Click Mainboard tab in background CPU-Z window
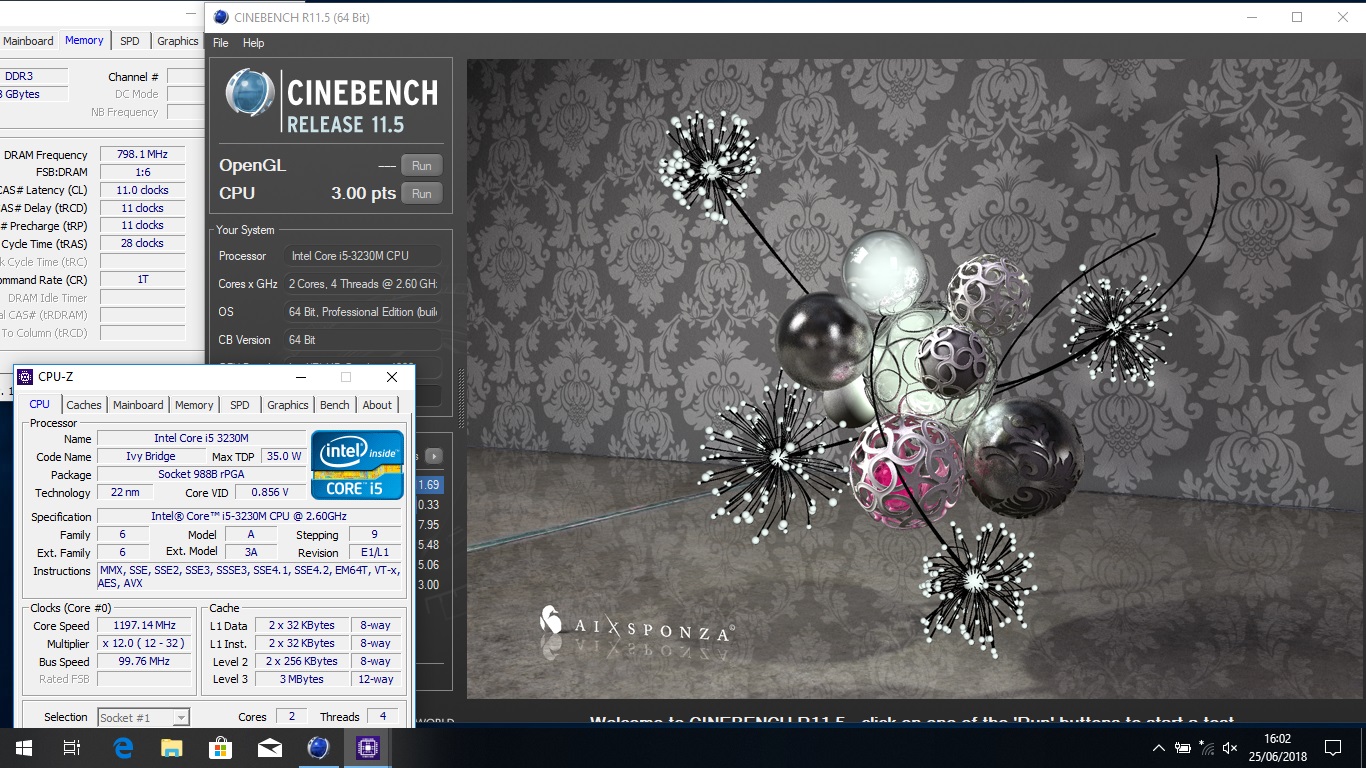1366x768 pixels. point(28,41)
